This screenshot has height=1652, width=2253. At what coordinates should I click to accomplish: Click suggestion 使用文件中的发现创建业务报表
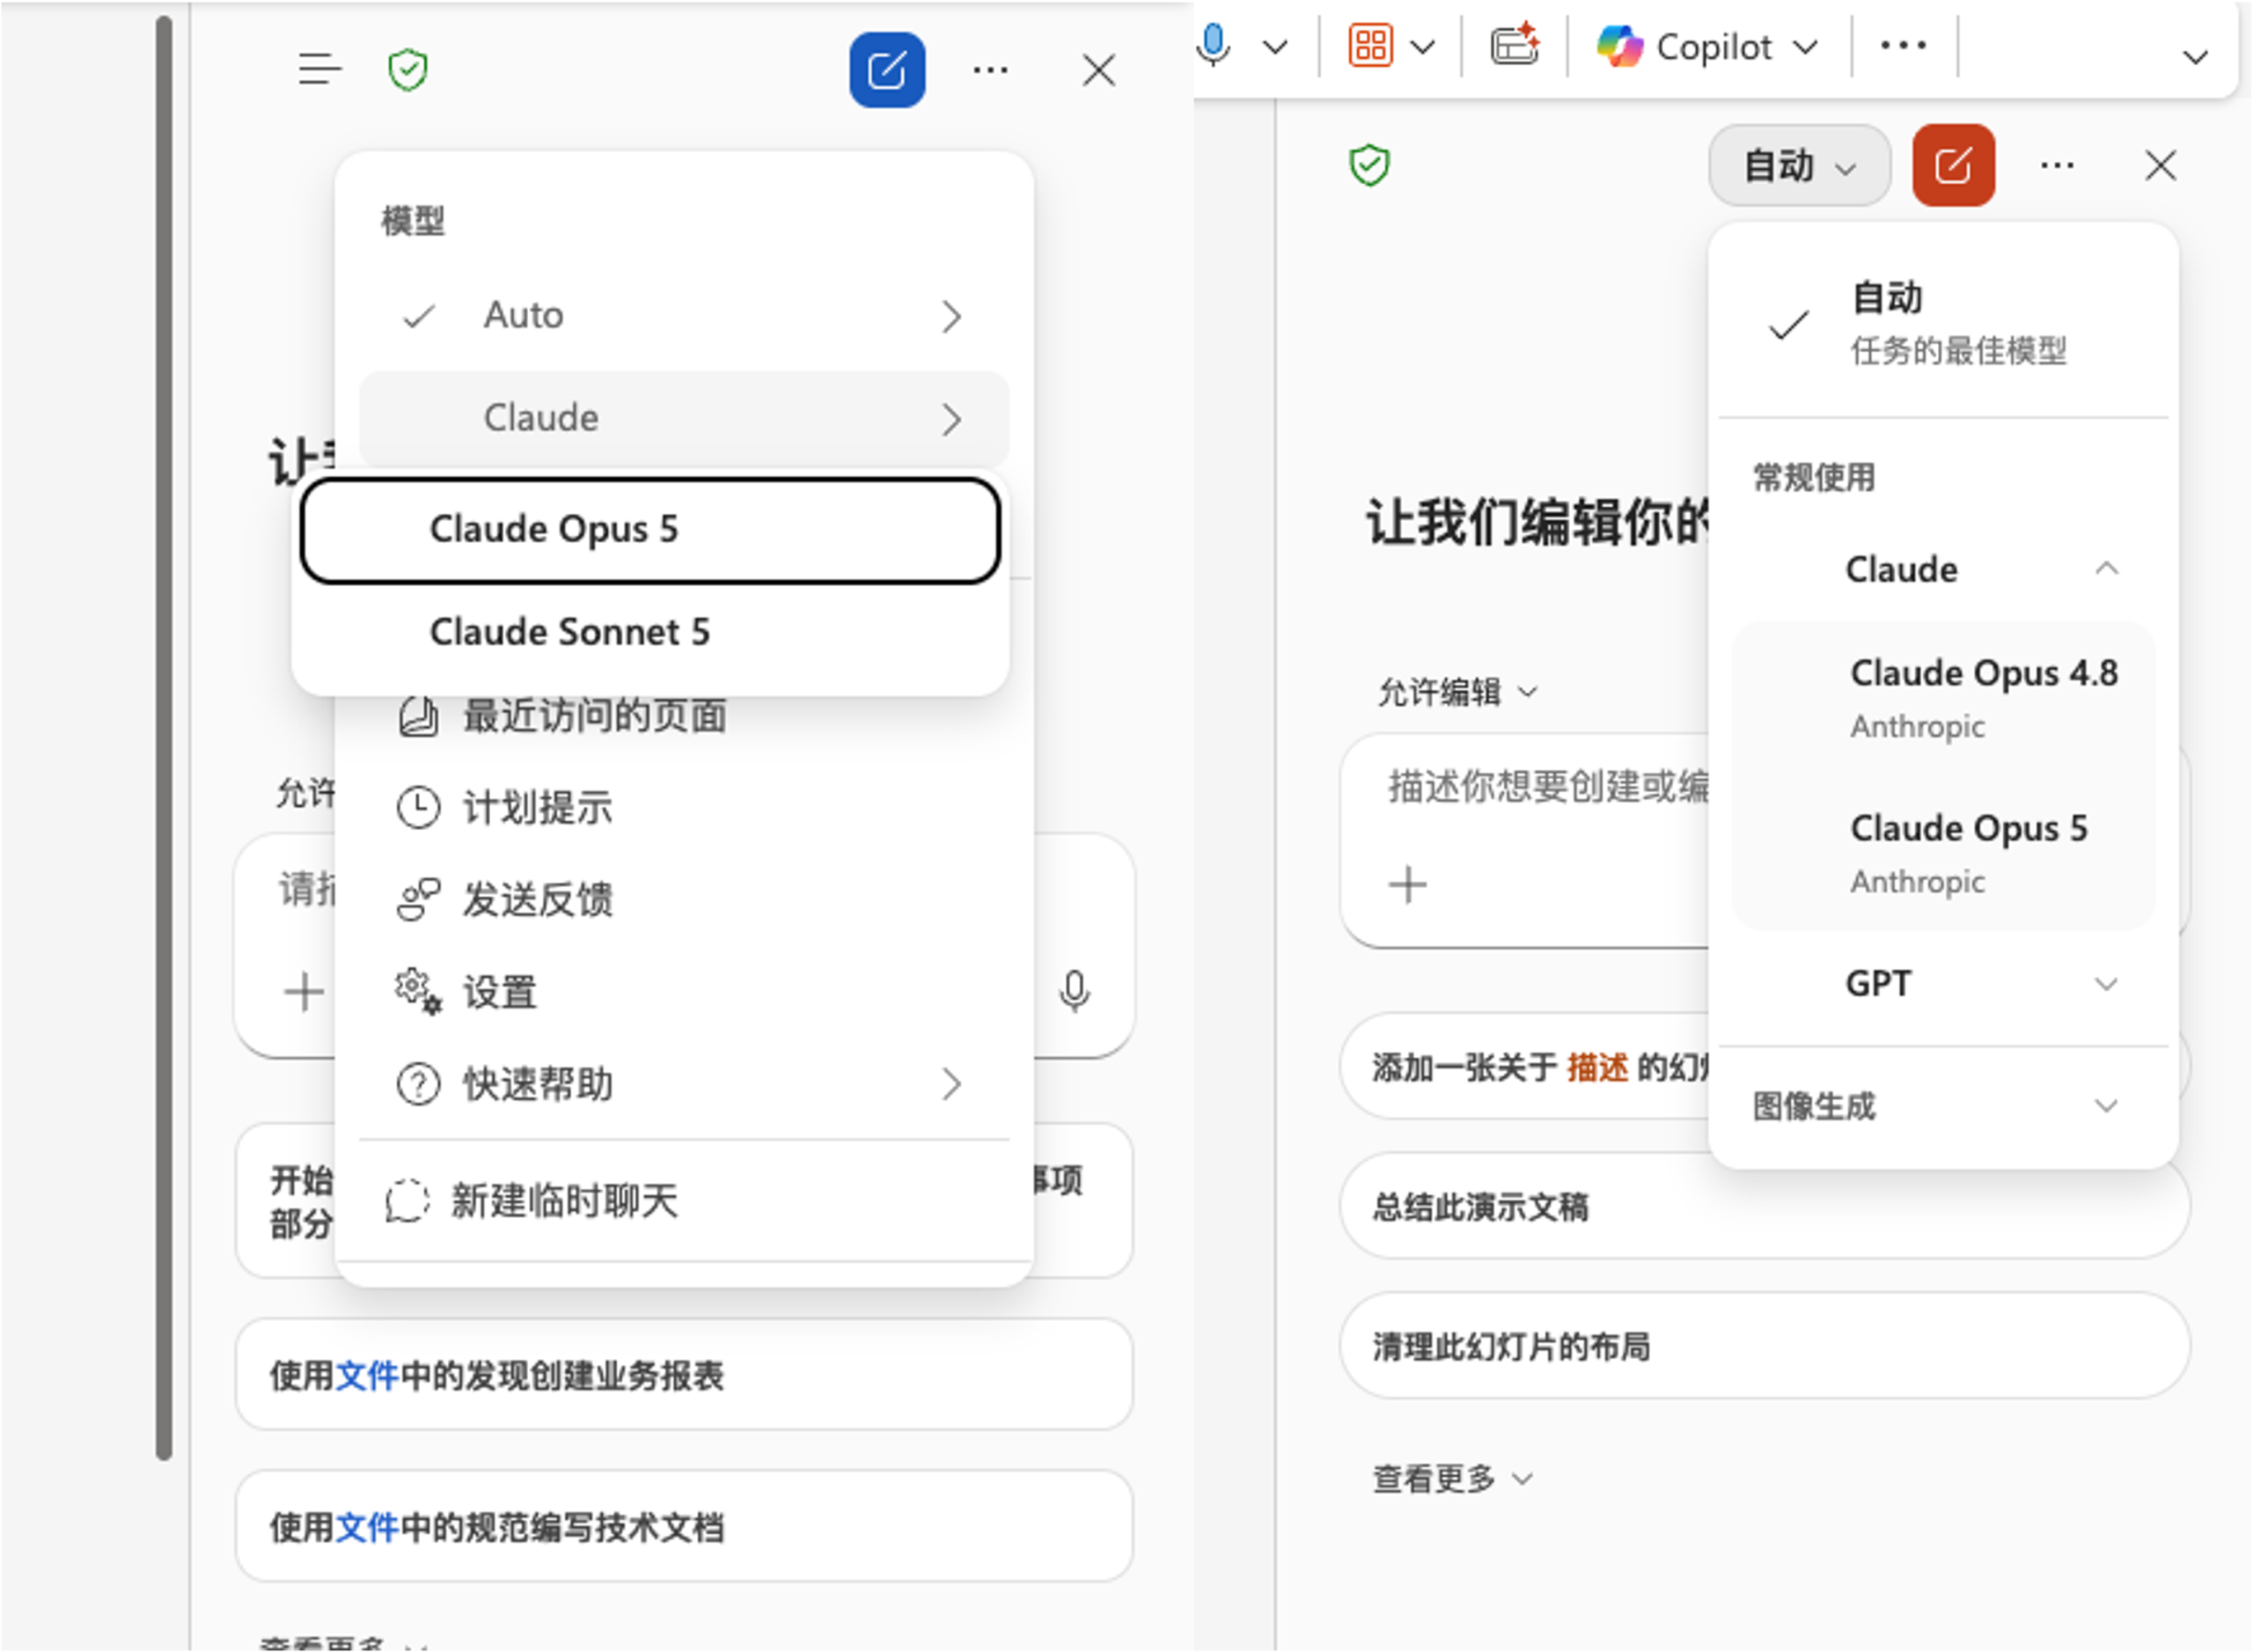click(684, 1375)
